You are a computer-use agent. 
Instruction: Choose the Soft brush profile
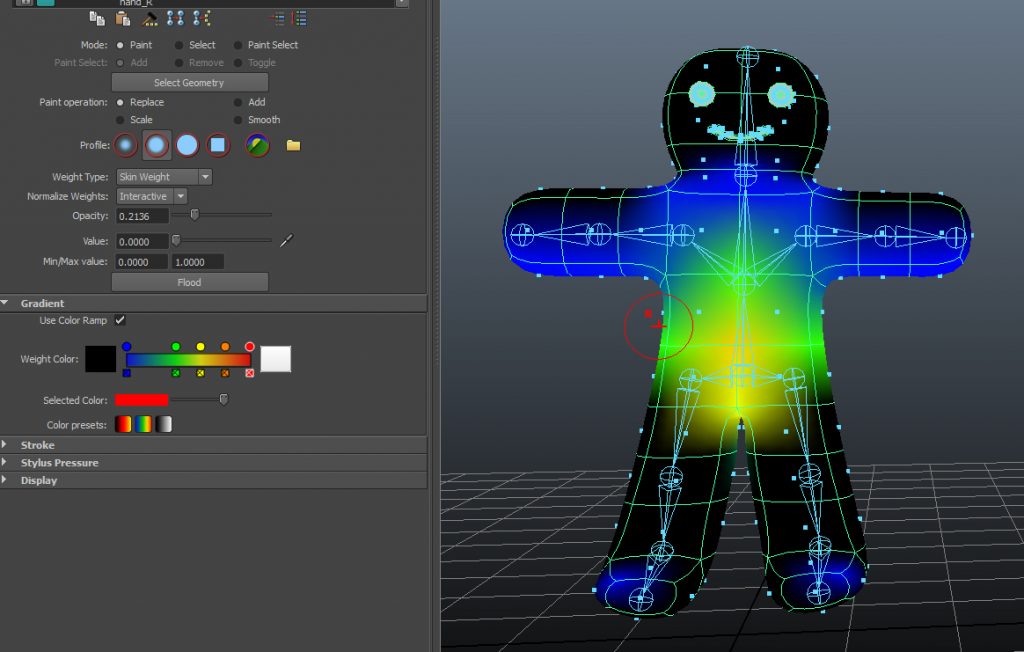pyautogui.click(x=157, y=145)
